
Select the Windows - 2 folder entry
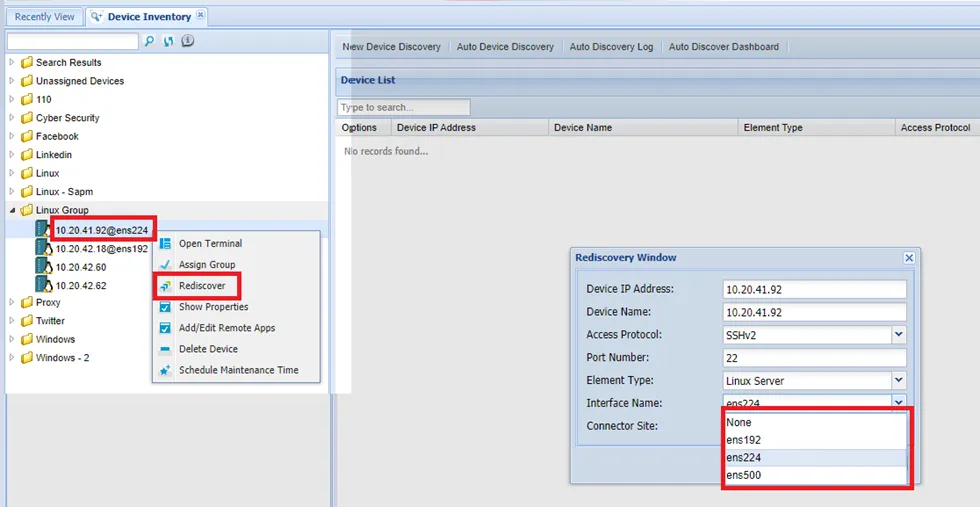[62, 358]
